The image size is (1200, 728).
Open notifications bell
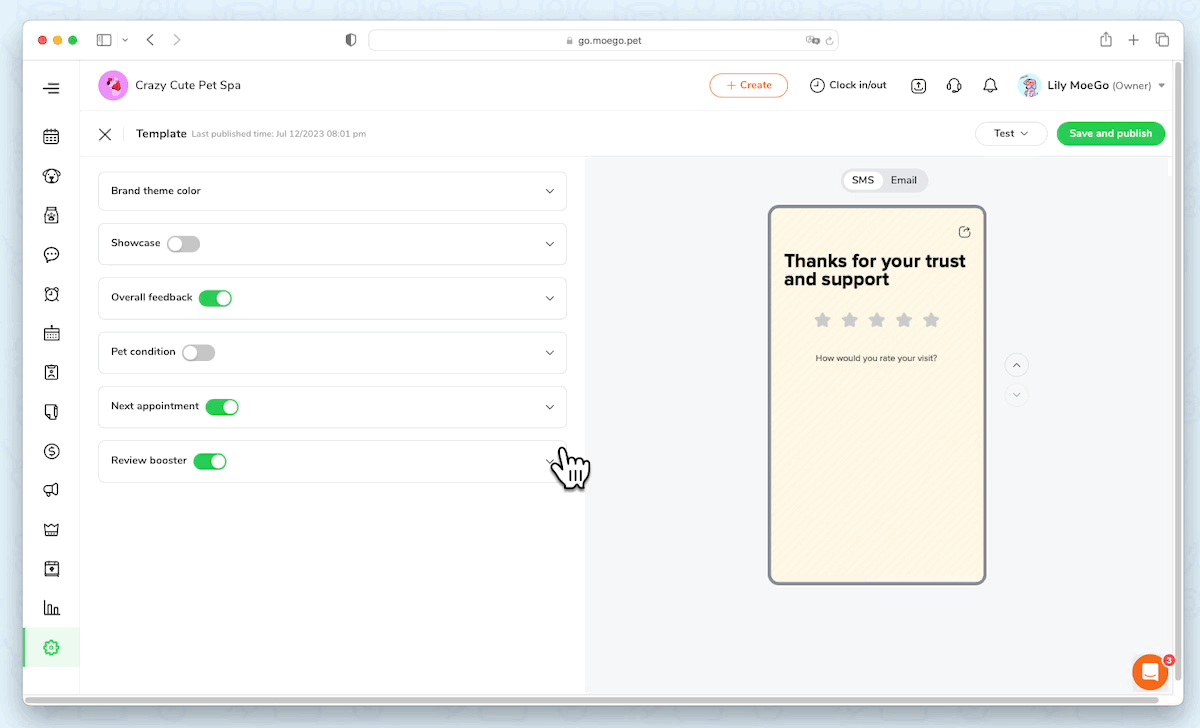(x=990, y=86)
